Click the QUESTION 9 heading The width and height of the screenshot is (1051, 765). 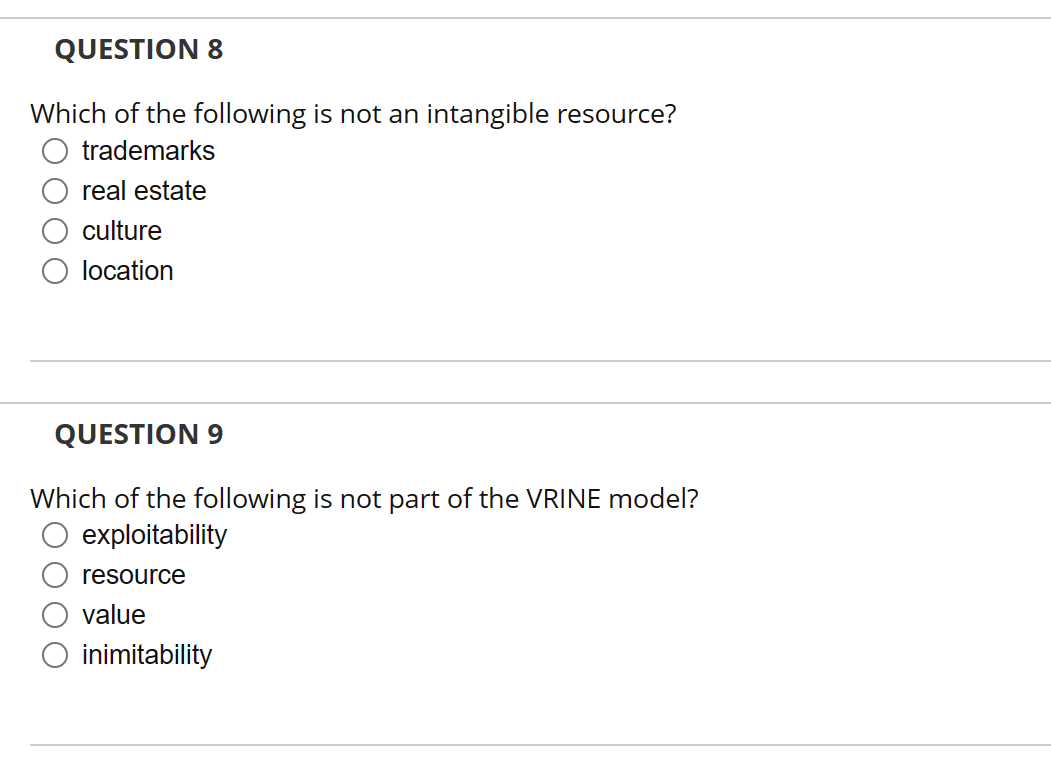click(x=139, y=434)
